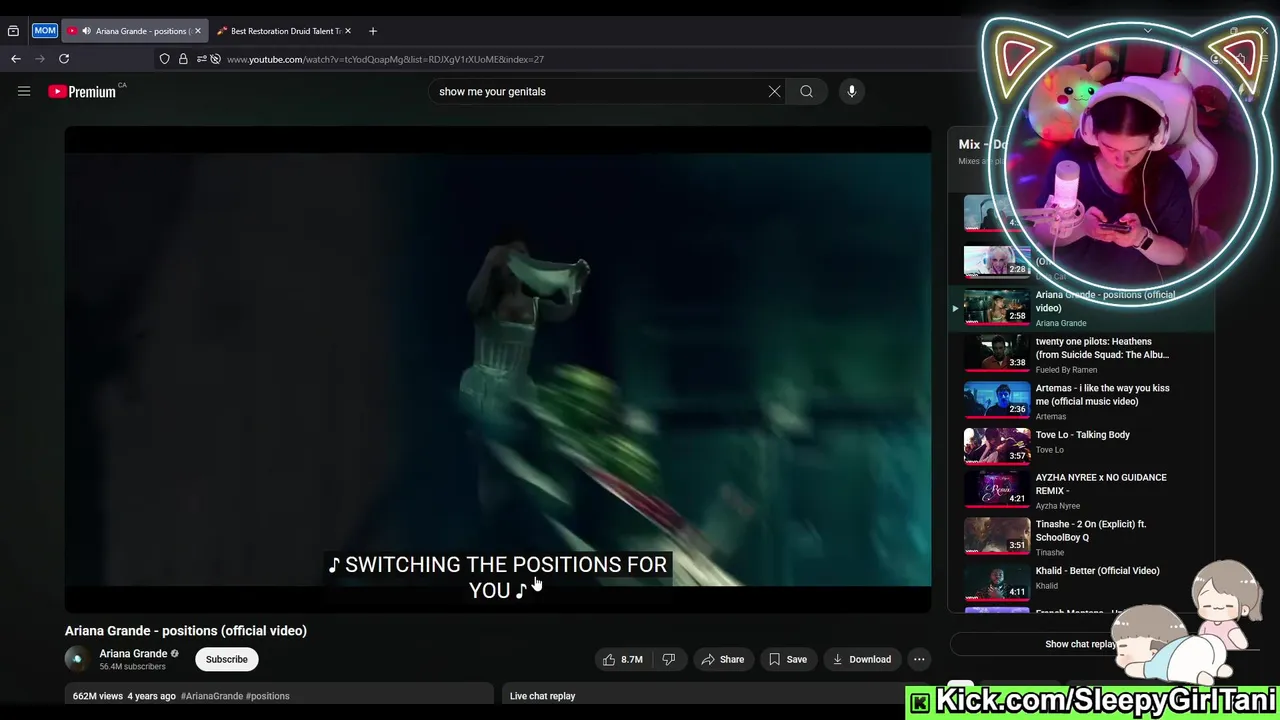Go back with the browser back arrow
The height and width of the screenshot is (720, 1280).
pos(16,59)
